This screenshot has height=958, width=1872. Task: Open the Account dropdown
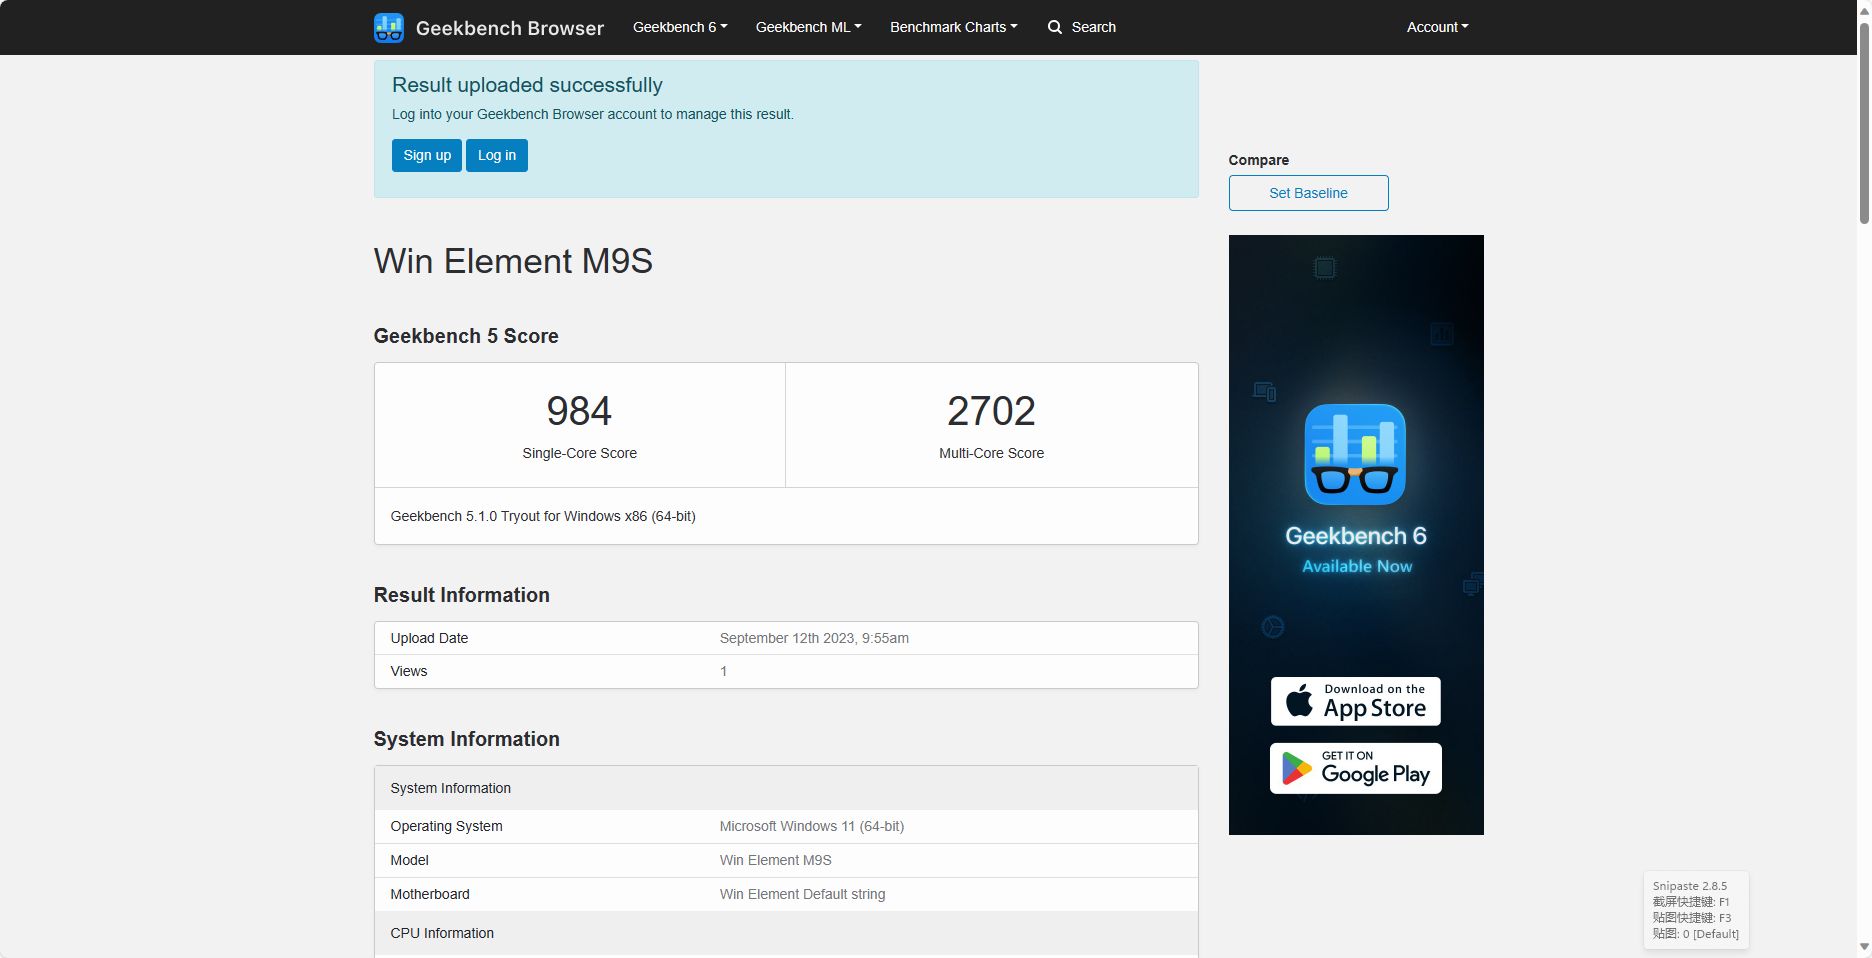coord(1437,27)
